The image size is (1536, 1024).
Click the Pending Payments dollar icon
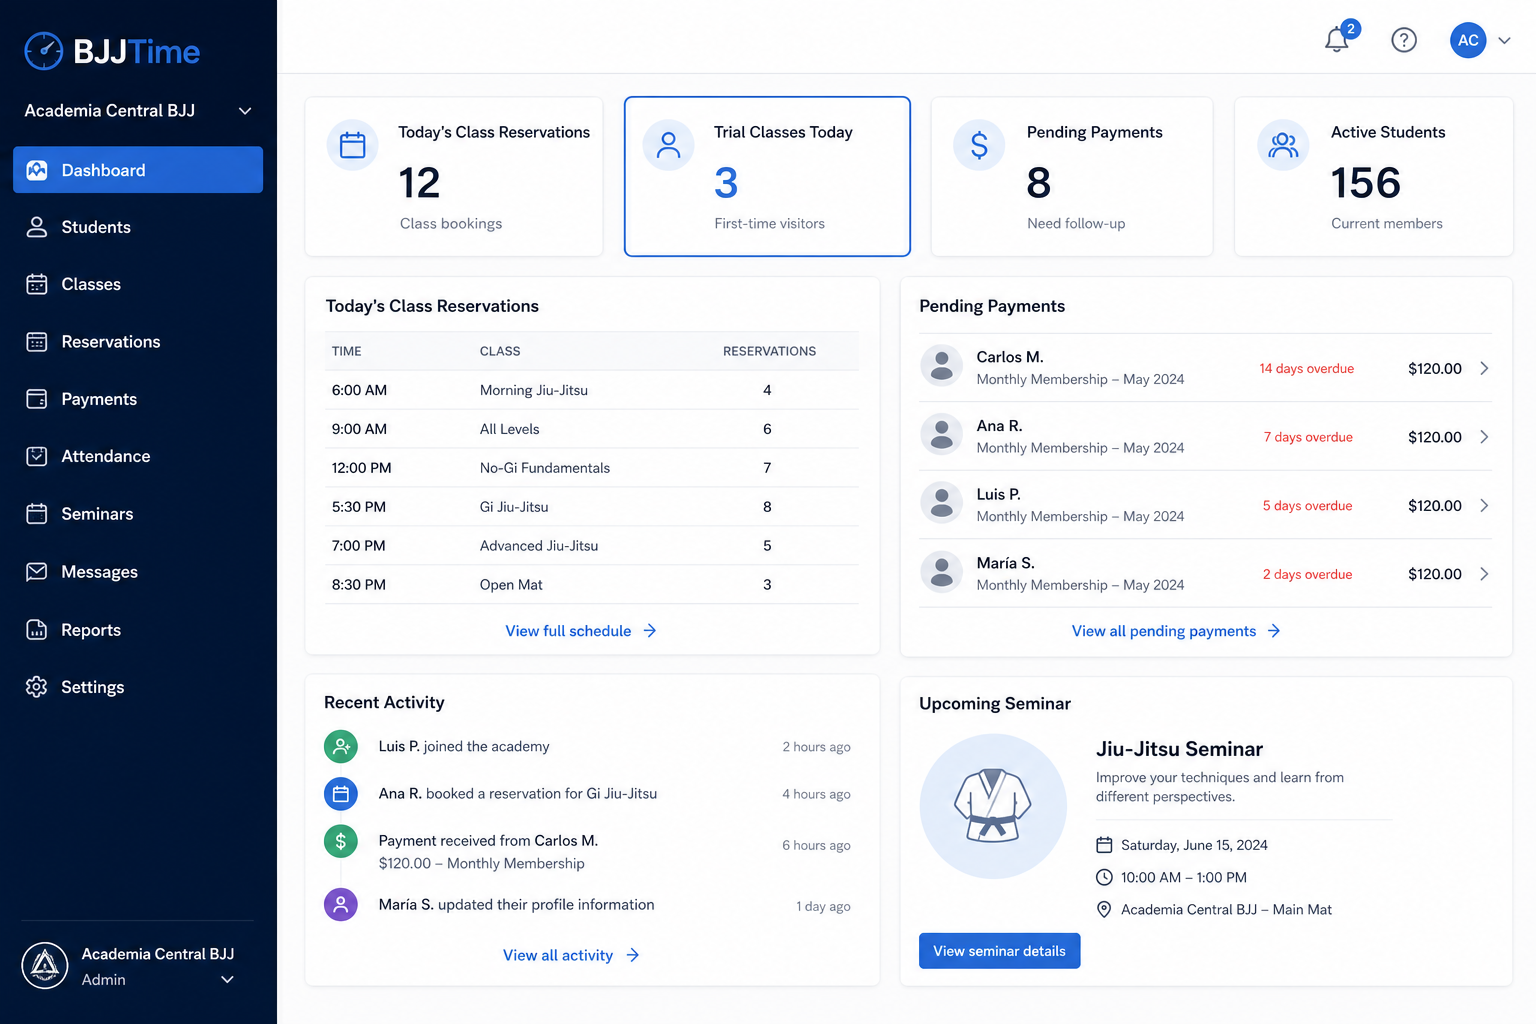pyautogui.click(x=979, y=146)
